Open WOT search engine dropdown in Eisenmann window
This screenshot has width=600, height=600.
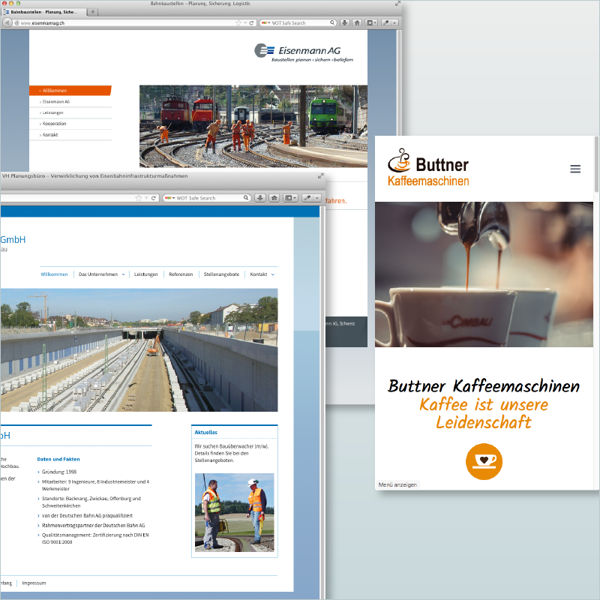[x=266, y=23]
